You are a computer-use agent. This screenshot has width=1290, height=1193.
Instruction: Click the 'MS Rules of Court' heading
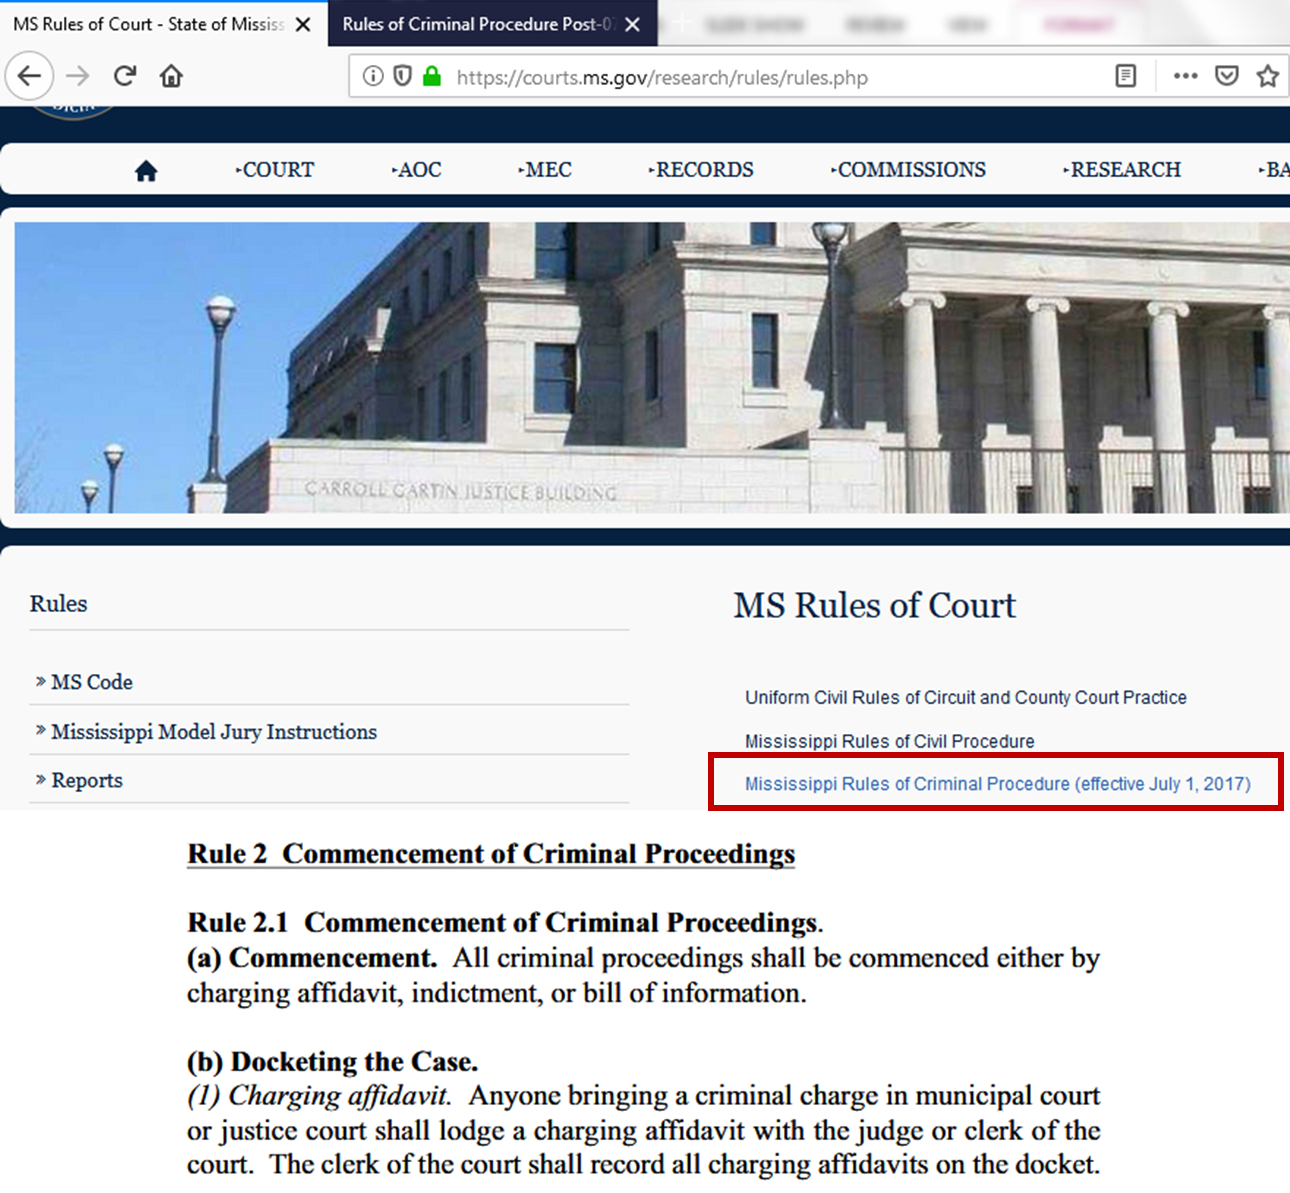[875, 605]
